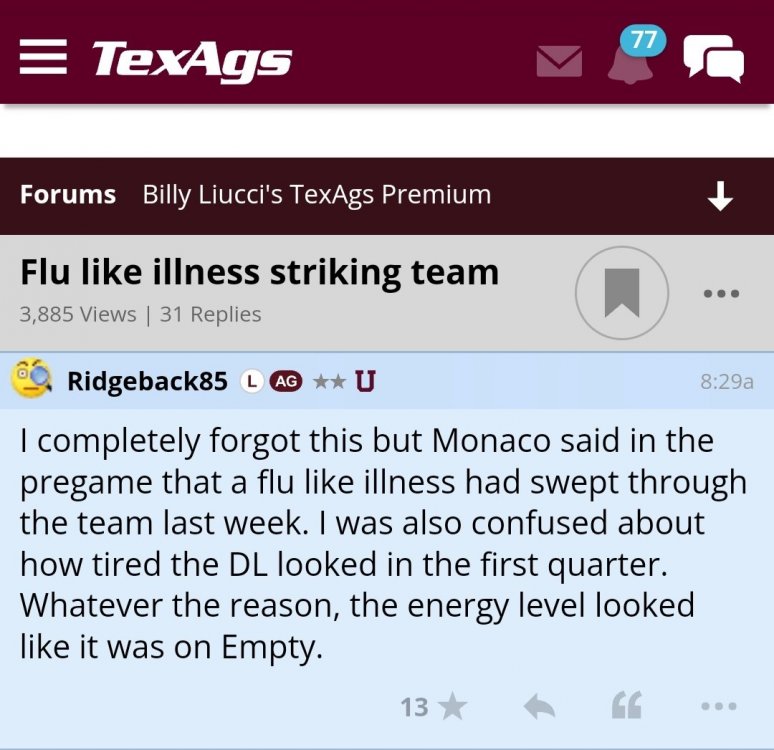Open the mail envelope inbox
The image size is (774, 750).
[x=559, y=61]
